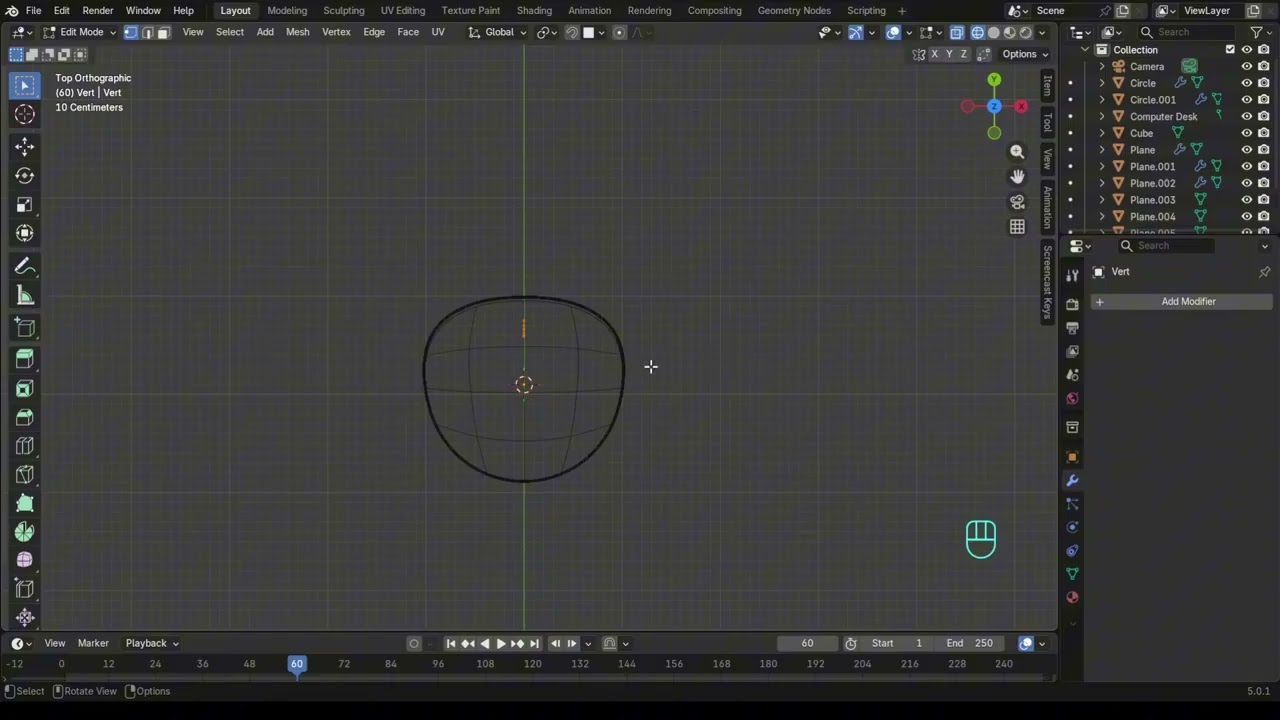Select the Scale tool
The width and height of the screenshot is (1280, 720).
point(25,205)
